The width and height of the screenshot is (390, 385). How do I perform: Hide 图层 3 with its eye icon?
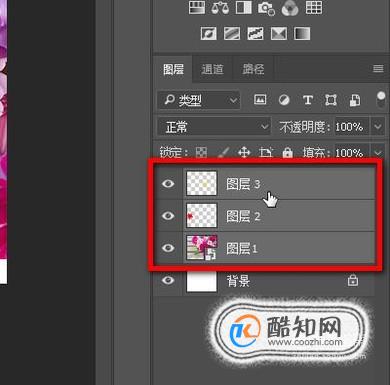click(x=168, y=183)
